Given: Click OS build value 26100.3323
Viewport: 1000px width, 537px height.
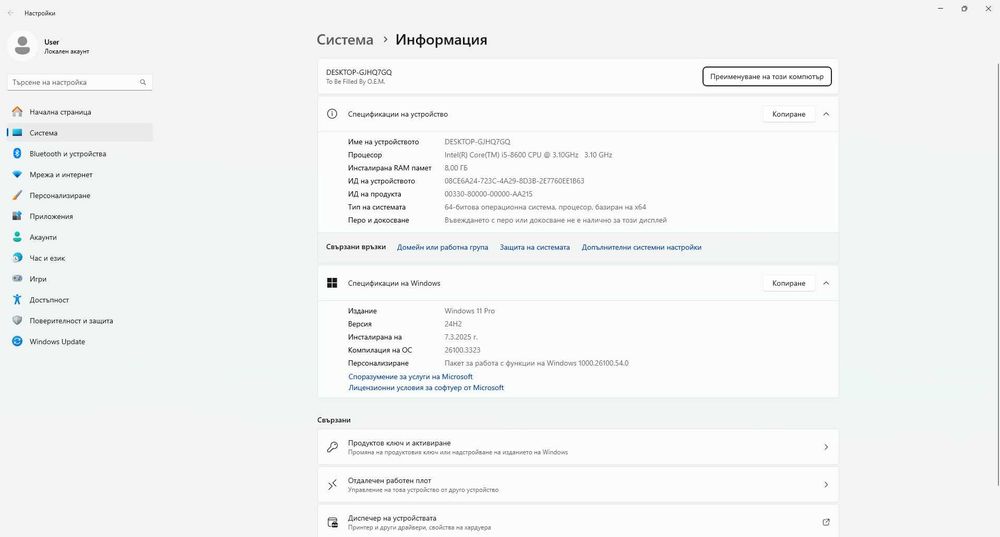Looking at the screenshot, I should [462, 350].
